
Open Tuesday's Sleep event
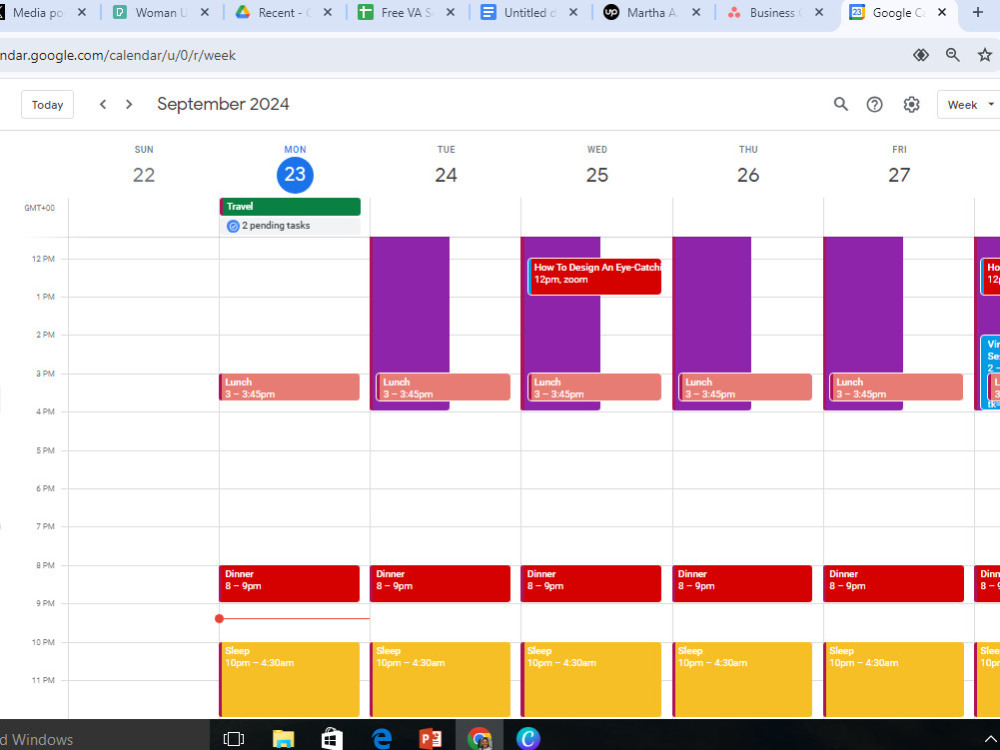click(x=440, y=679)
